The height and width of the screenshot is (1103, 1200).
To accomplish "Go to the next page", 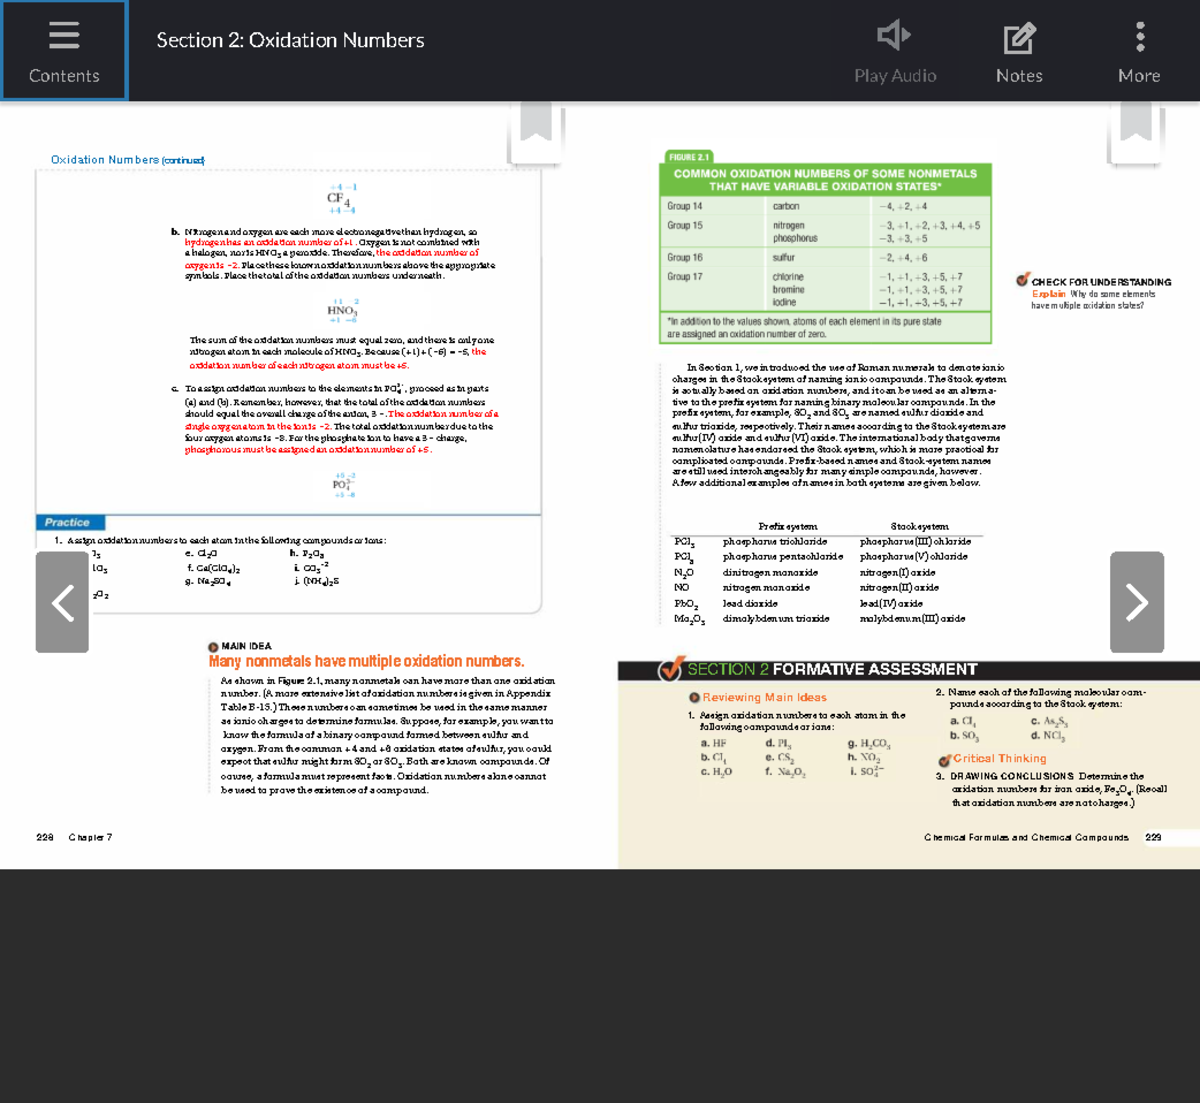I will point(1137,602).
